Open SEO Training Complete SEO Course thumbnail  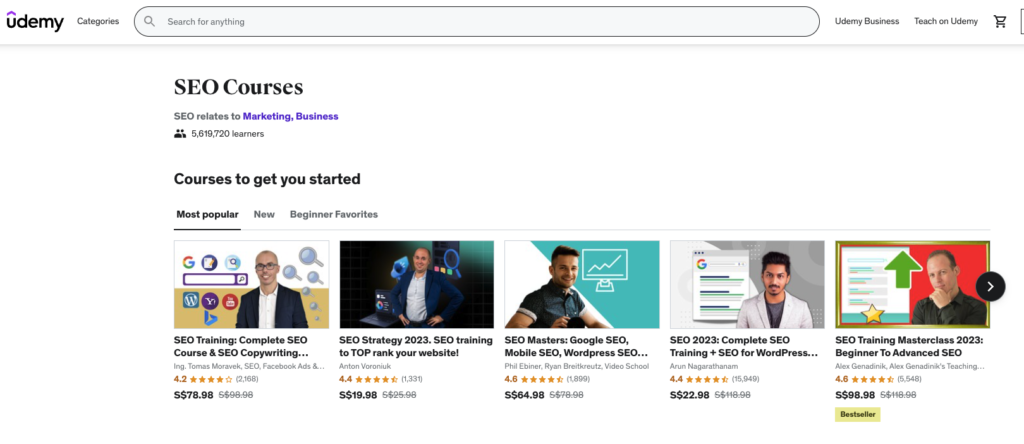click(x=251, y=284)
